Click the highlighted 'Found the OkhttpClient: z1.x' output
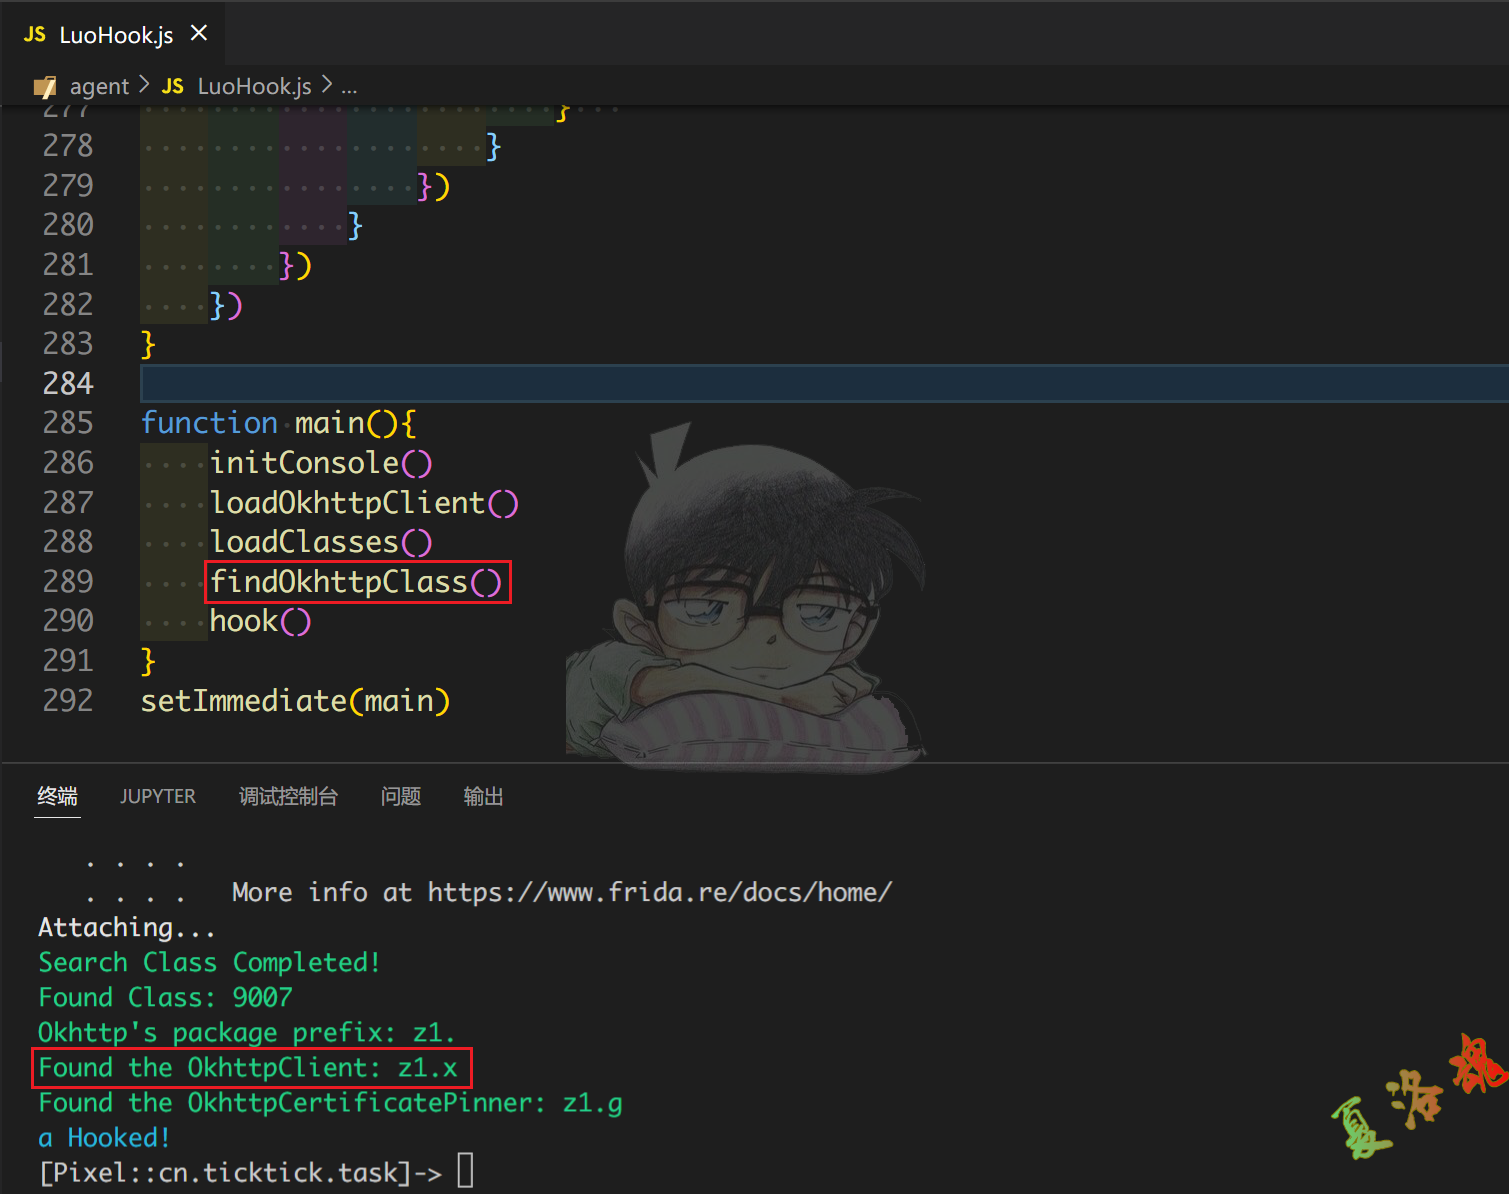The width and height of the screenshot is (1509, 1194). pos(250,1067)
